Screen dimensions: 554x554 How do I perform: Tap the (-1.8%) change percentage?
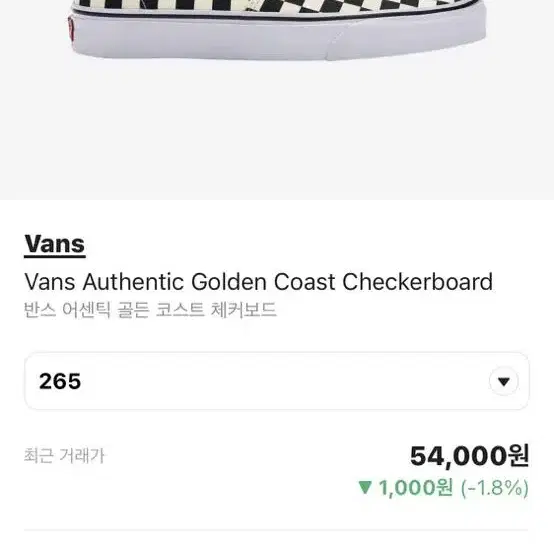495,488
